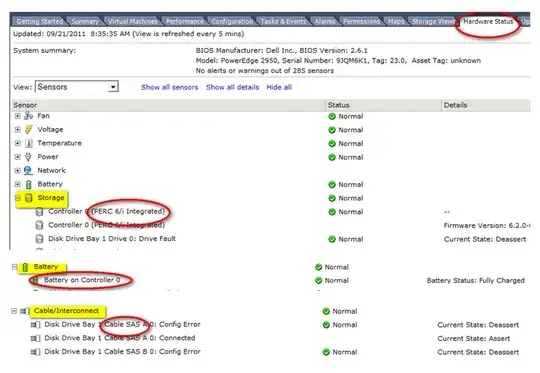Click the Cable/Interconnect group icon
Screen dimensions: 540x373
coord(24,311)
